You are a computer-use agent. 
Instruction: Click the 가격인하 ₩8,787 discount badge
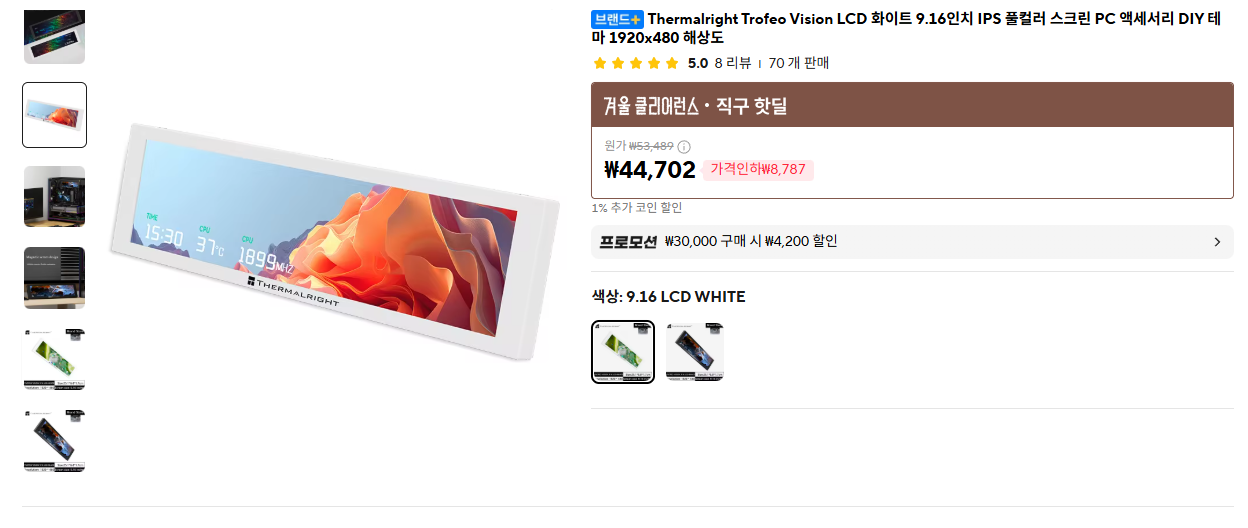(x=758, y=170)
